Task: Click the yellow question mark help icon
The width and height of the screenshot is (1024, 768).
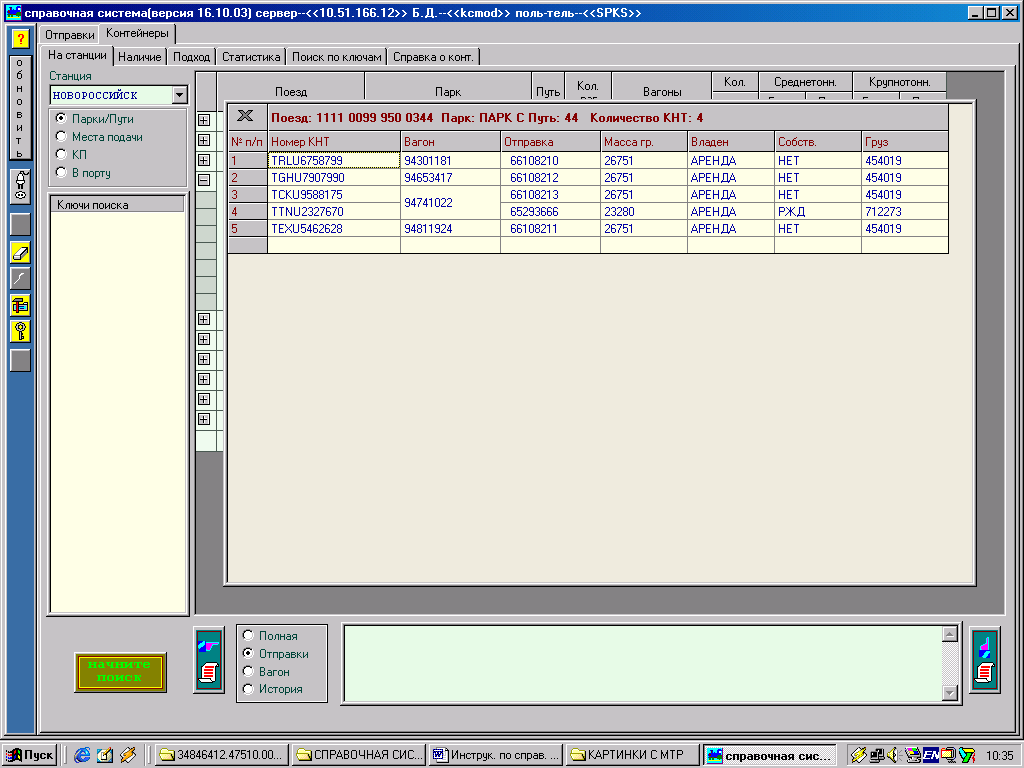Action: [20, 39]
